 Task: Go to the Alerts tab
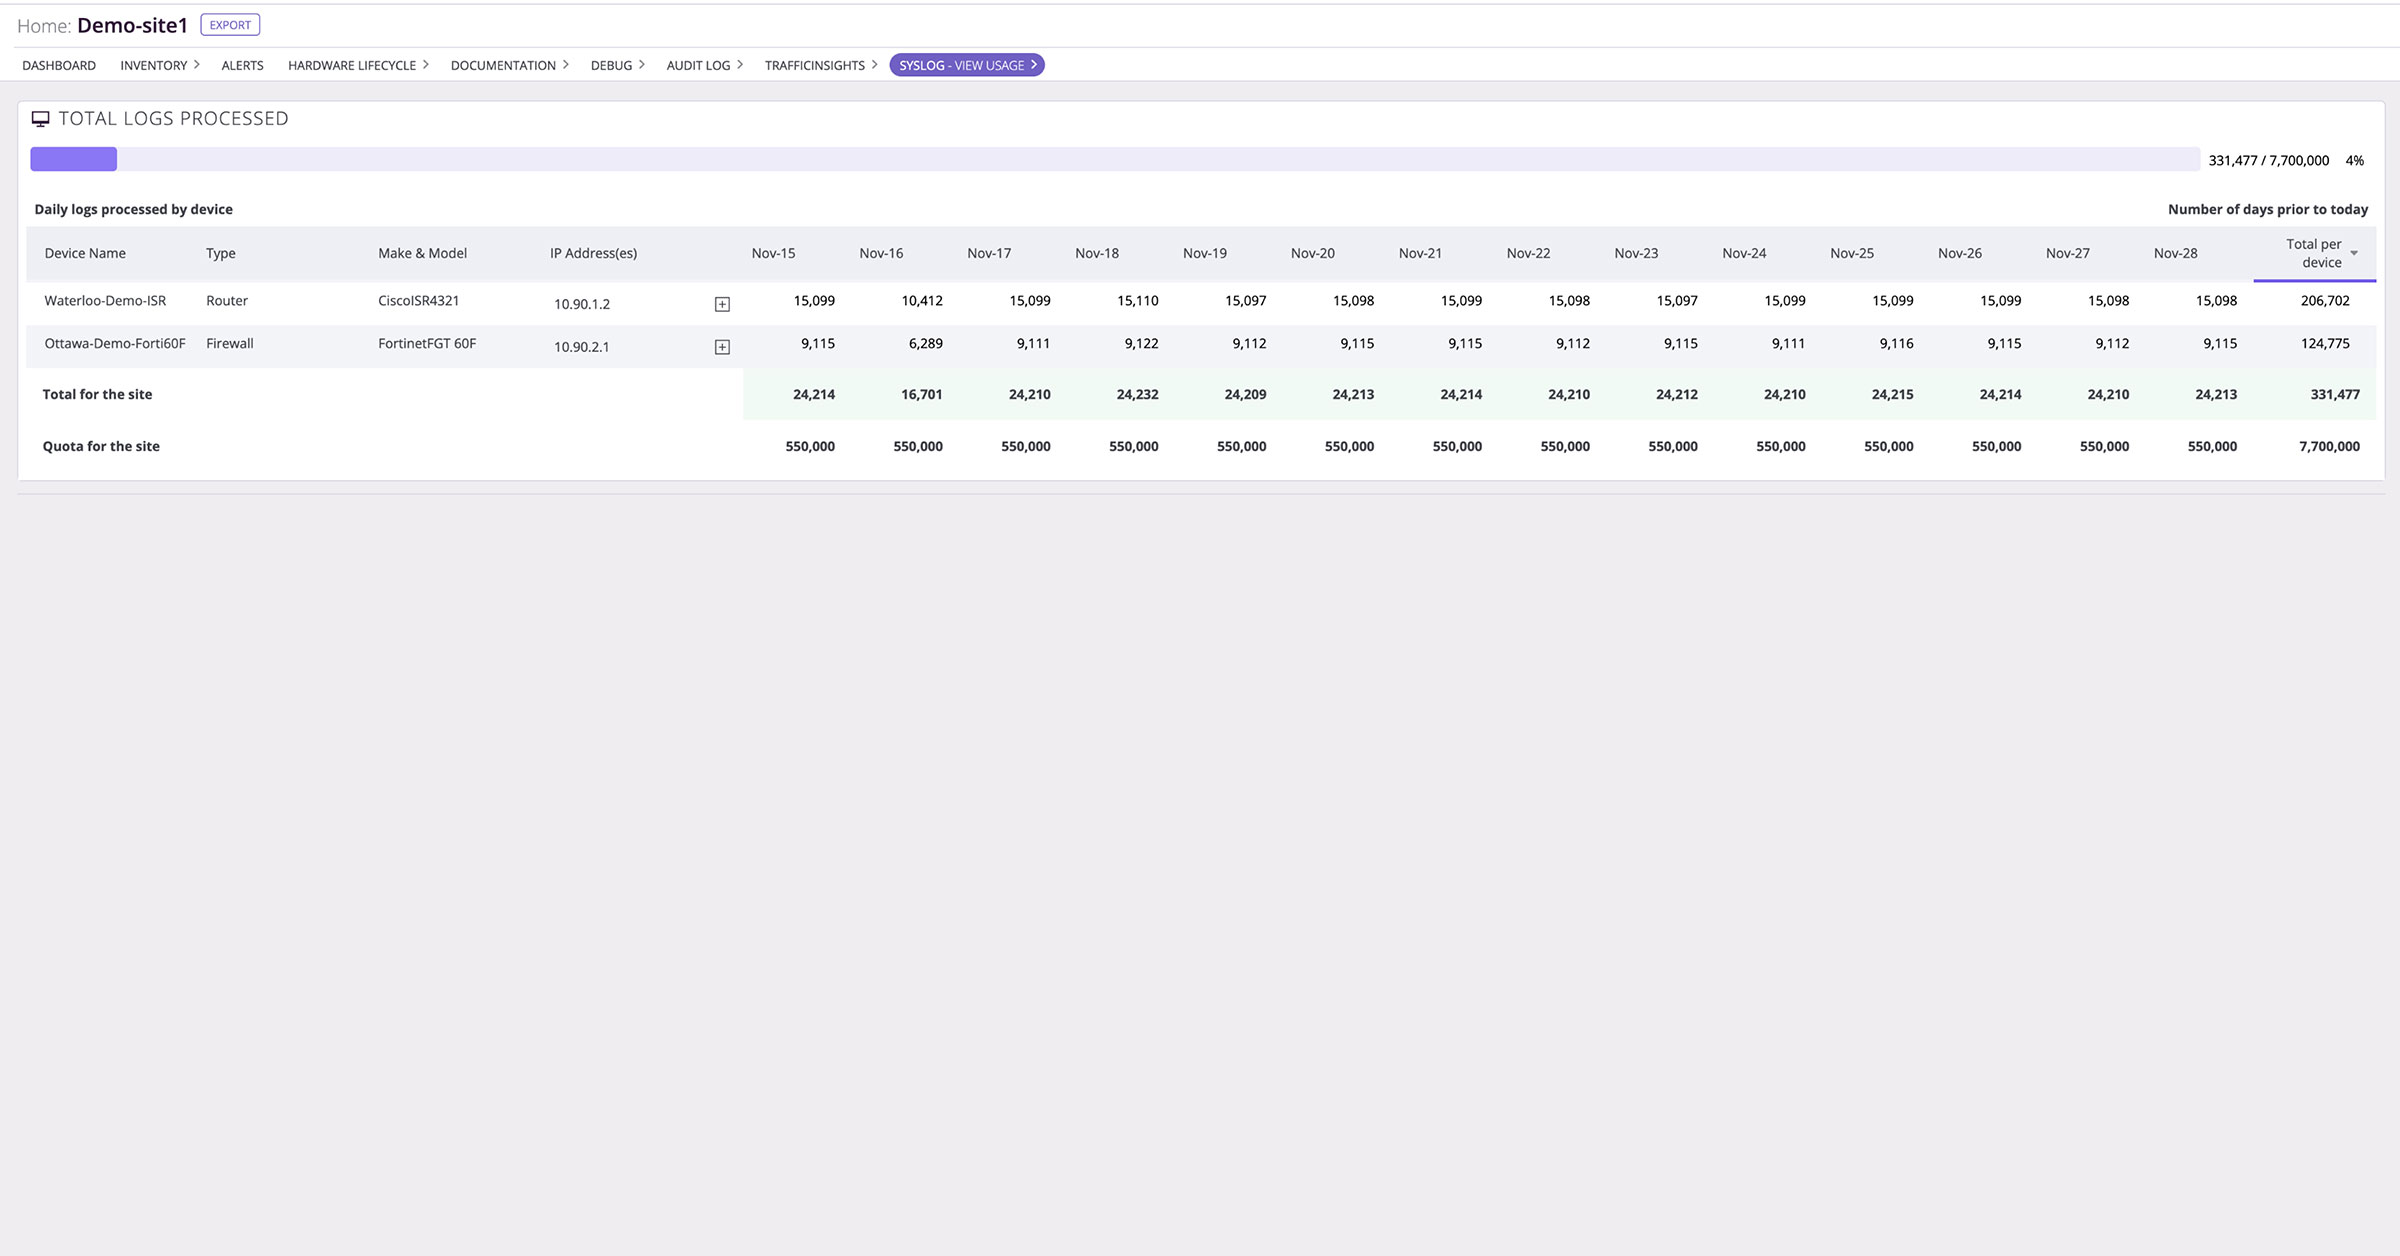(242, 65)
